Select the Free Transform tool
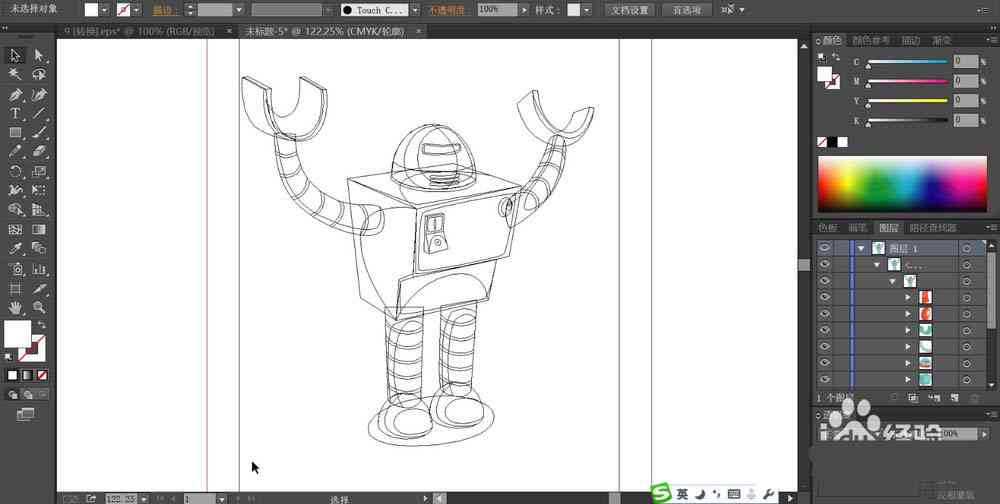 point(39,190)
